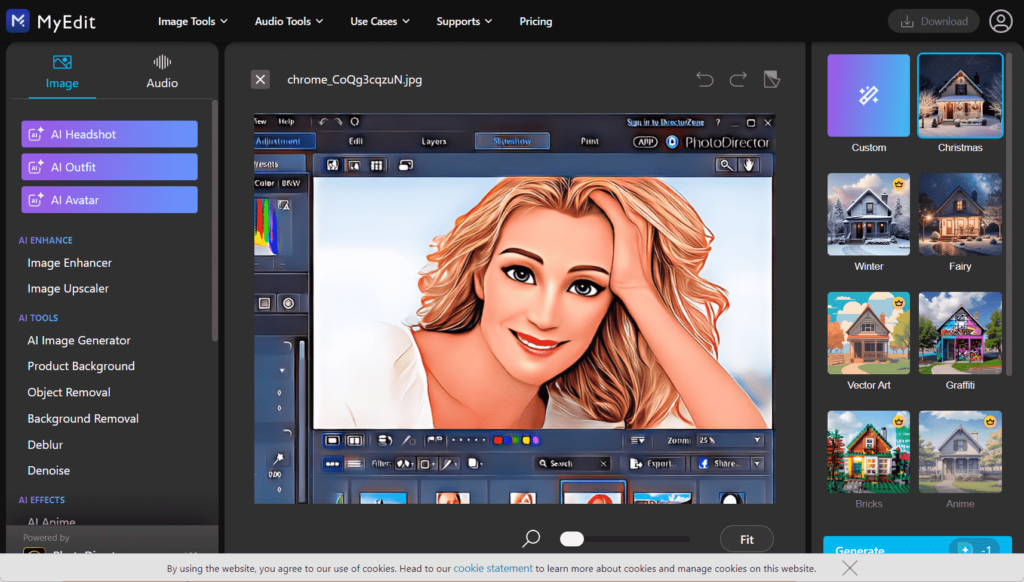Switch to the Image tab
The height and width of the screenshot is (582, 1024).
[62, 73]
